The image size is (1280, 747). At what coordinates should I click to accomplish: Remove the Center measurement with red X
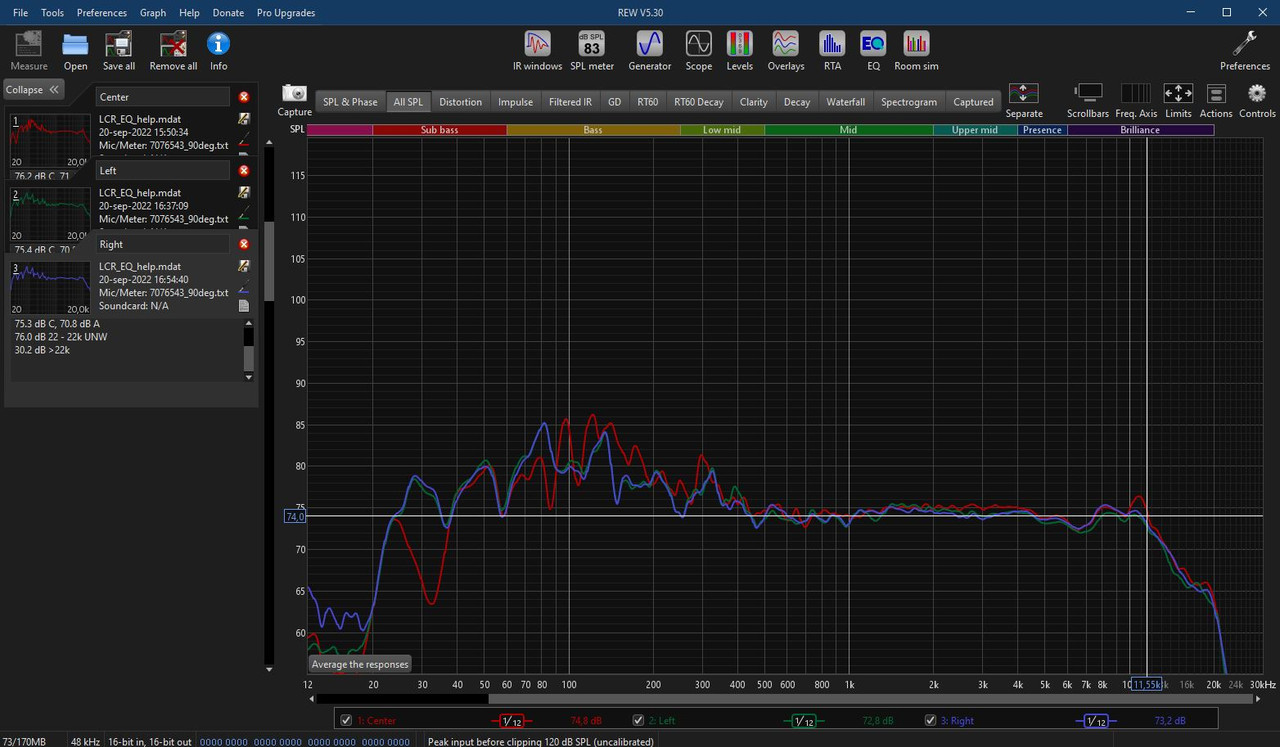[244, 97]
